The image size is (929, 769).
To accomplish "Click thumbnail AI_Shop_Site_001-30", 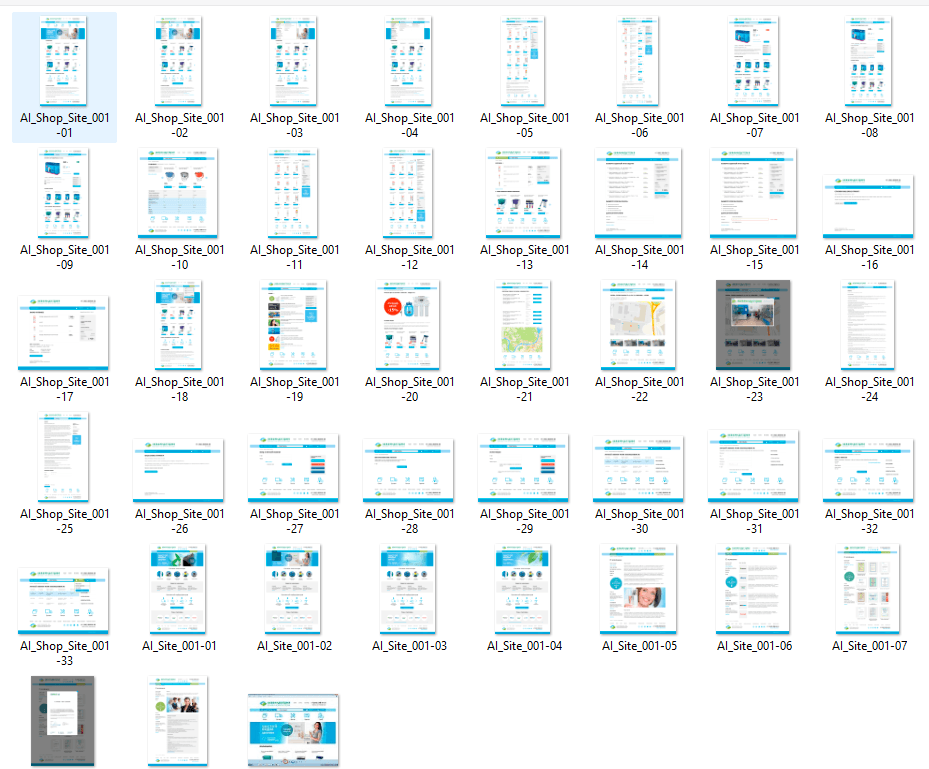I will coord(638,469).
